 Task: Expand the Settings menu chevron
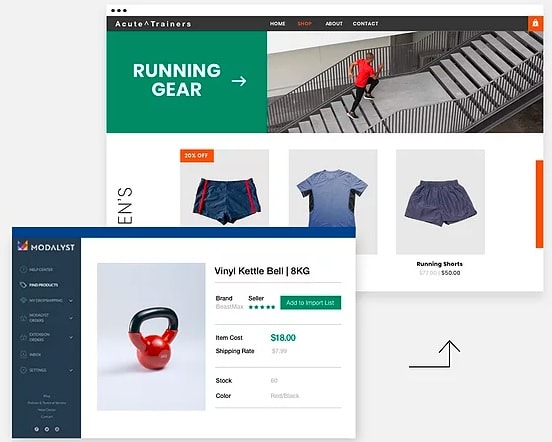[x=71, y=370]
